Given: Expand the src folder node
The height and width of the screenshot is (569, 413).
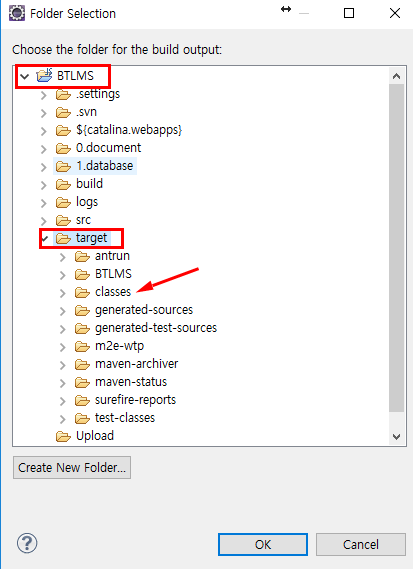Looking at the screenshot, I should pyautogui.click(x=44, y=221).
